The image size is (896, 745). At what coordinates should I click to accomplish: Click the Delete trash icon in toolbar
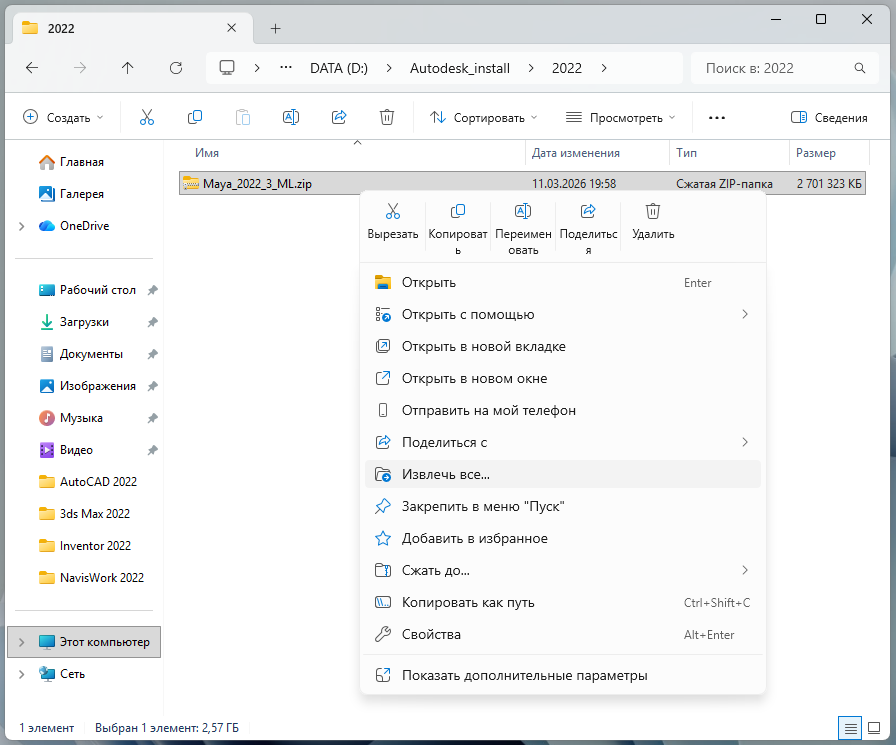coord(387,118)
